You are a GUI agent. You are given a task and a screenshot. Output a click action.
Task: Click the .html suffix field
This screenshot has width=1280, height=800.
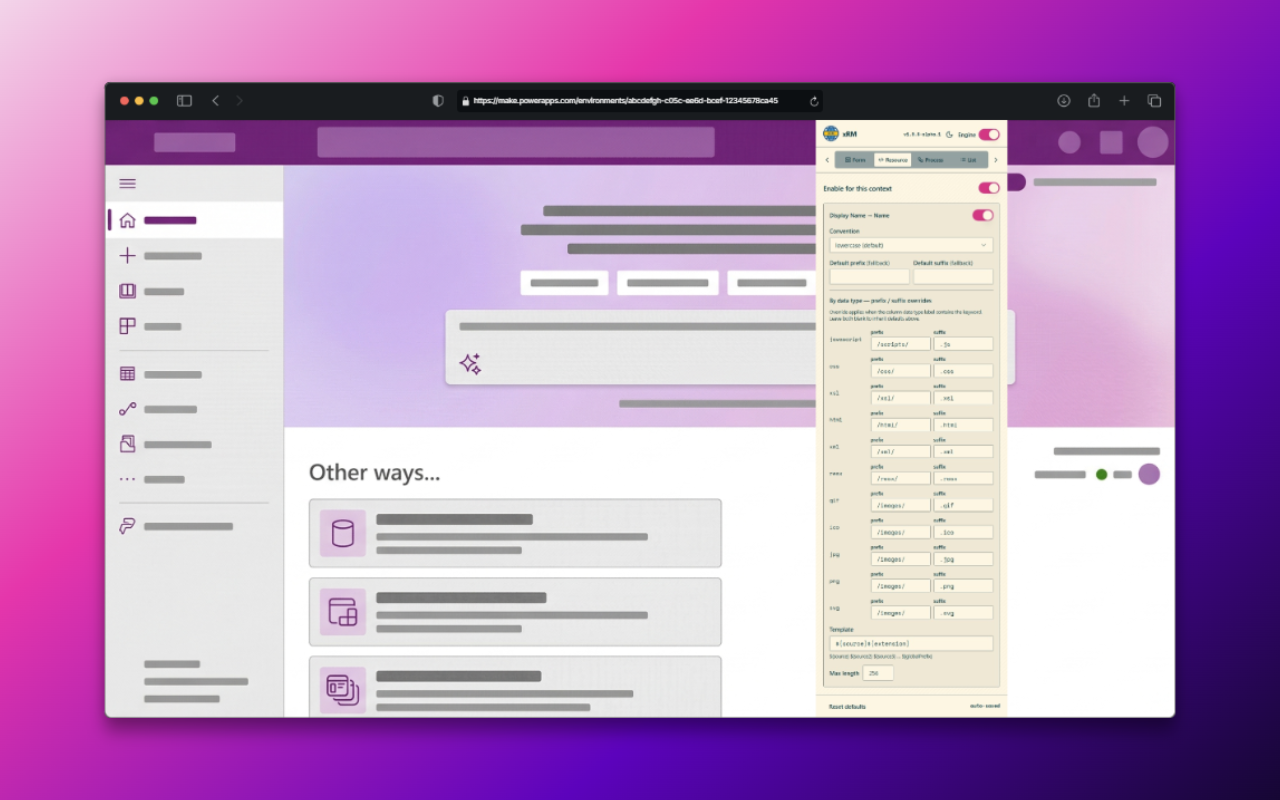point(963,425)
